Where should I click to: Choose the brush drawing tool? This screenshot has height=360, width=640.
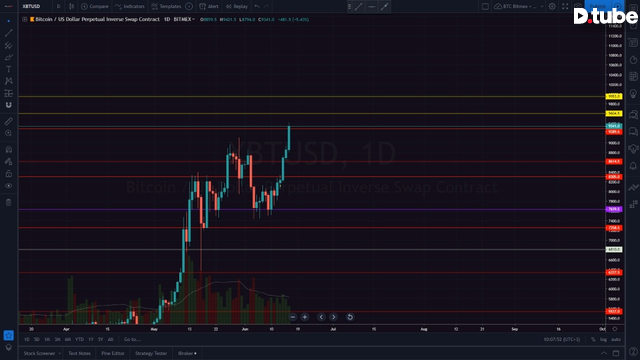(9, 58)
